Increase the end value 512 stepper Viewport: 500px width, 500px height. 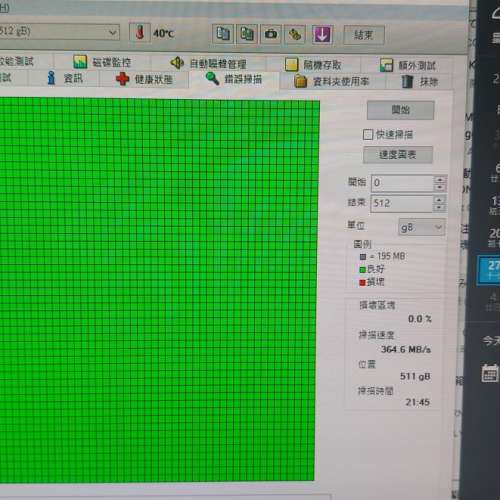click(440, 200)
